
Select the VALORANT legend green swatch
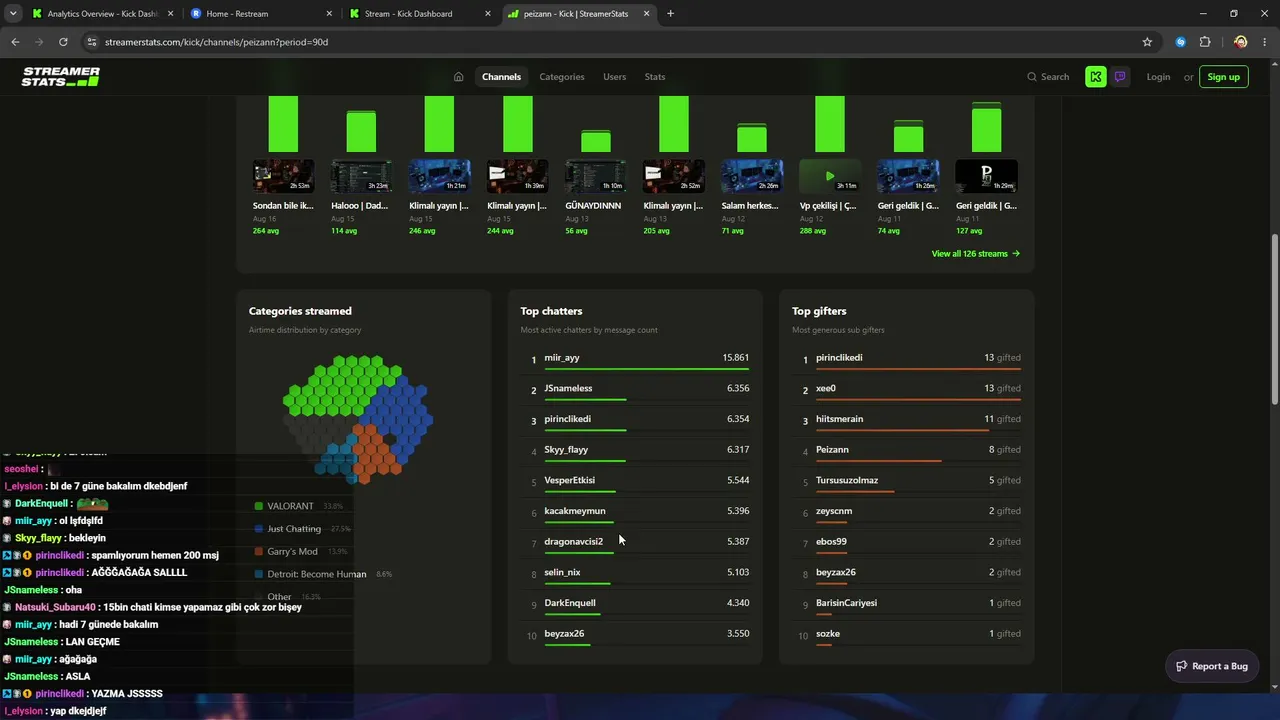(x=259, y=506)
